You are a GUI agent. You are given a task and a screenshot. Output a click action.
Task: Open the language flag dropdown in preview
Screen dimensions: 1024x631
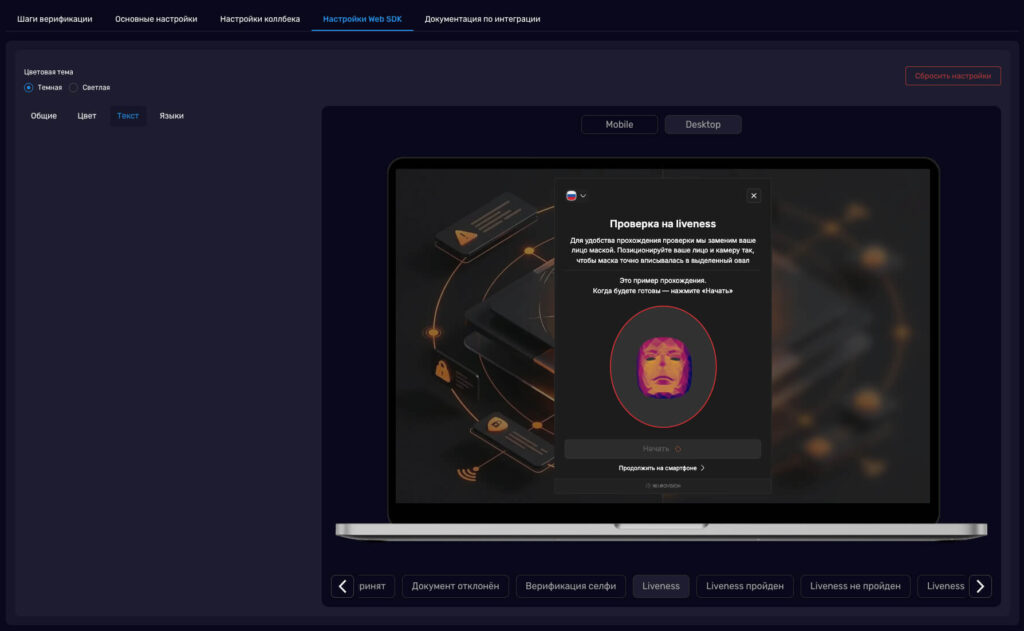coord(576,195)
